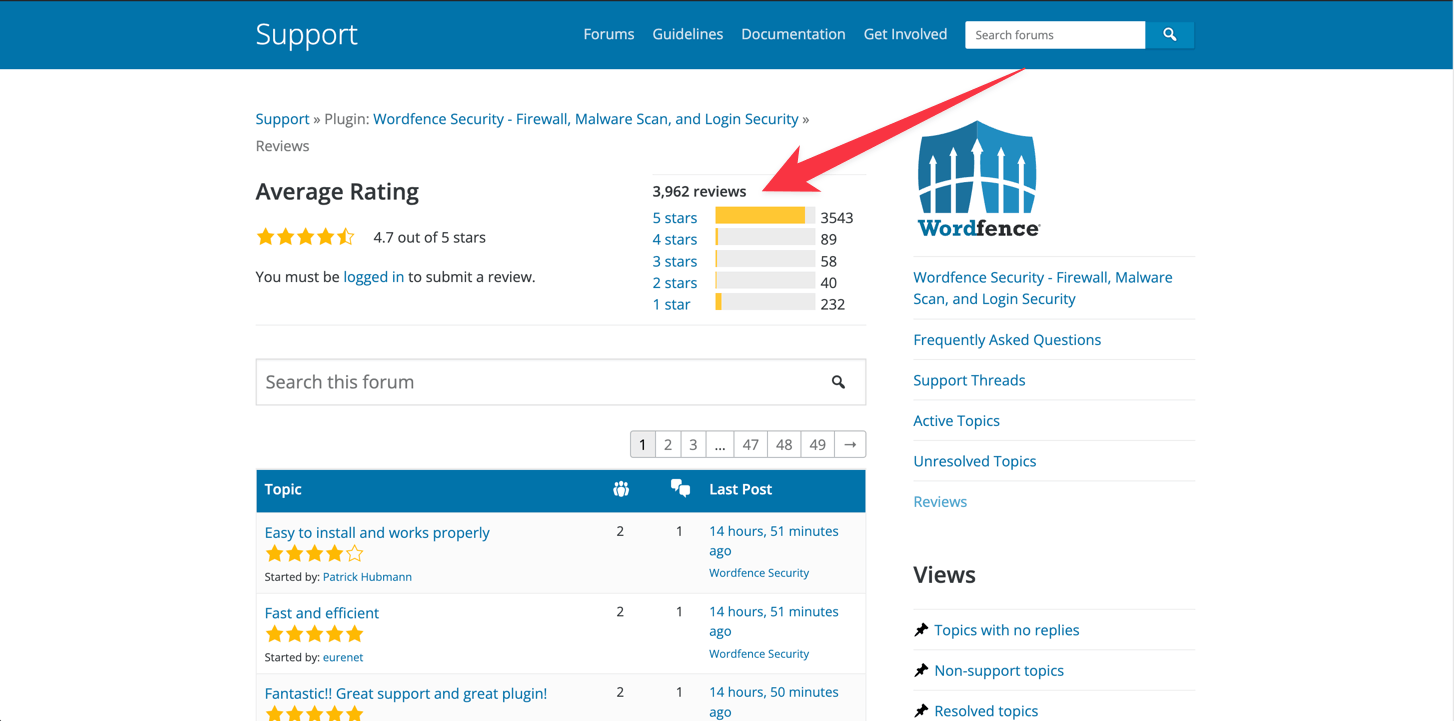Screen dimensions: 1454x721
Task: Click the pin icon beside Topics with no replies
Action: click(x=921, y=630)
